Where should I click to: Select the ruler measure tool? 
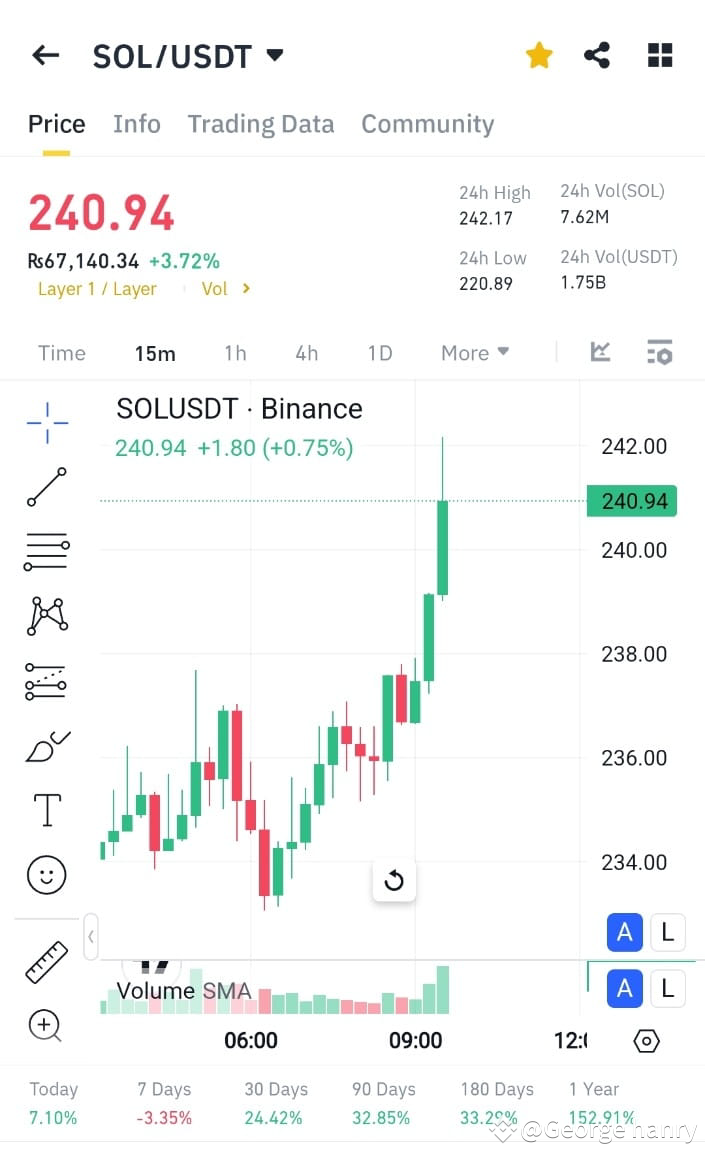(x=46, y=962)
